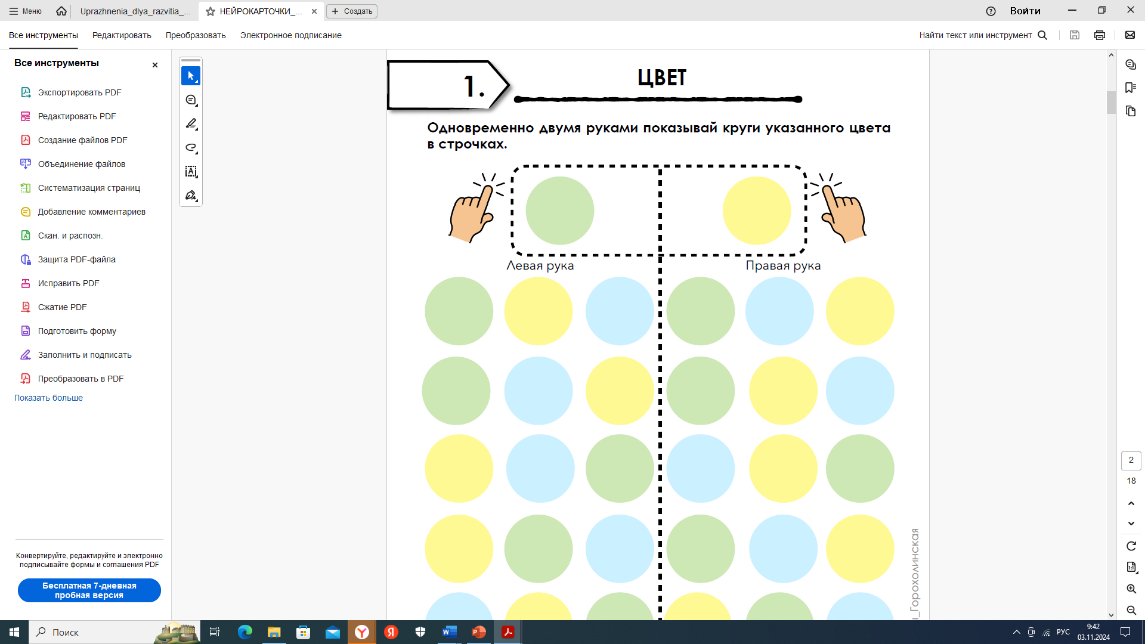This screenshot has width=1145, height=644.
Task: Click Найти текст или инструмент search field
Action: point(983,35)
